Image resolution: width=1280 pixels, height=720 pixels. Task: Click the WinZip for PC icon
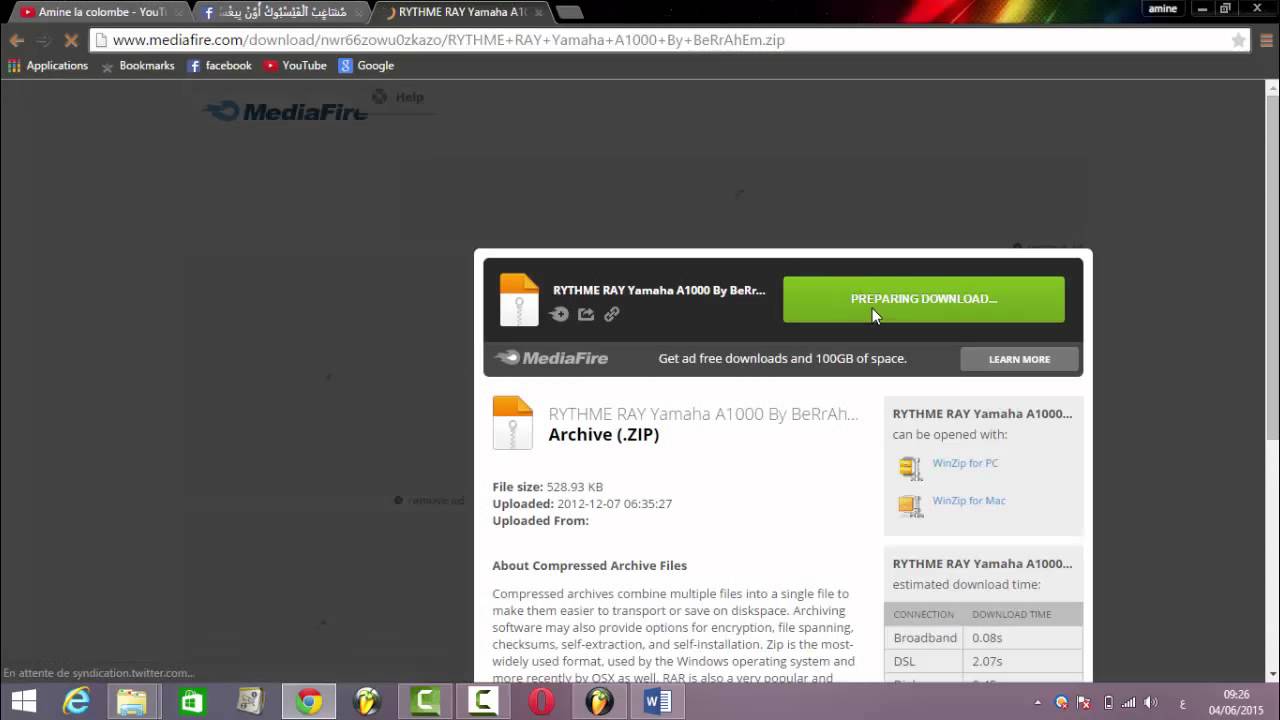point(910,468)
